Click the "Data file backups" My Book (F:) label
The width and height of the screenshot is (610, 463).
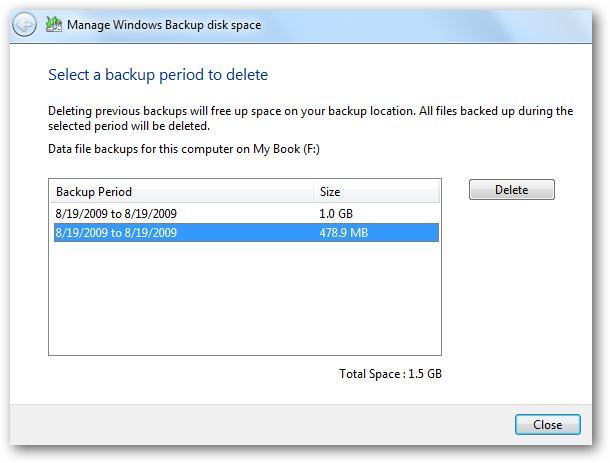point(183,149)
